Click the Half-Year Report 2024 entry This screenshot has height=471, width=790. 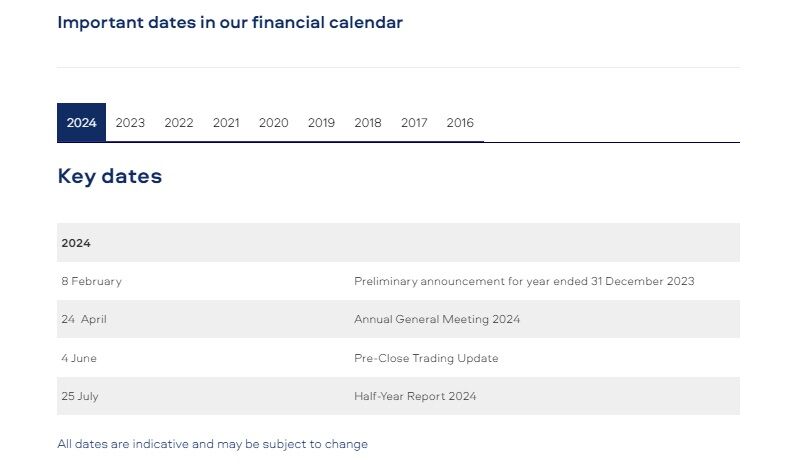pyautogui.click(x=415, y=396)
